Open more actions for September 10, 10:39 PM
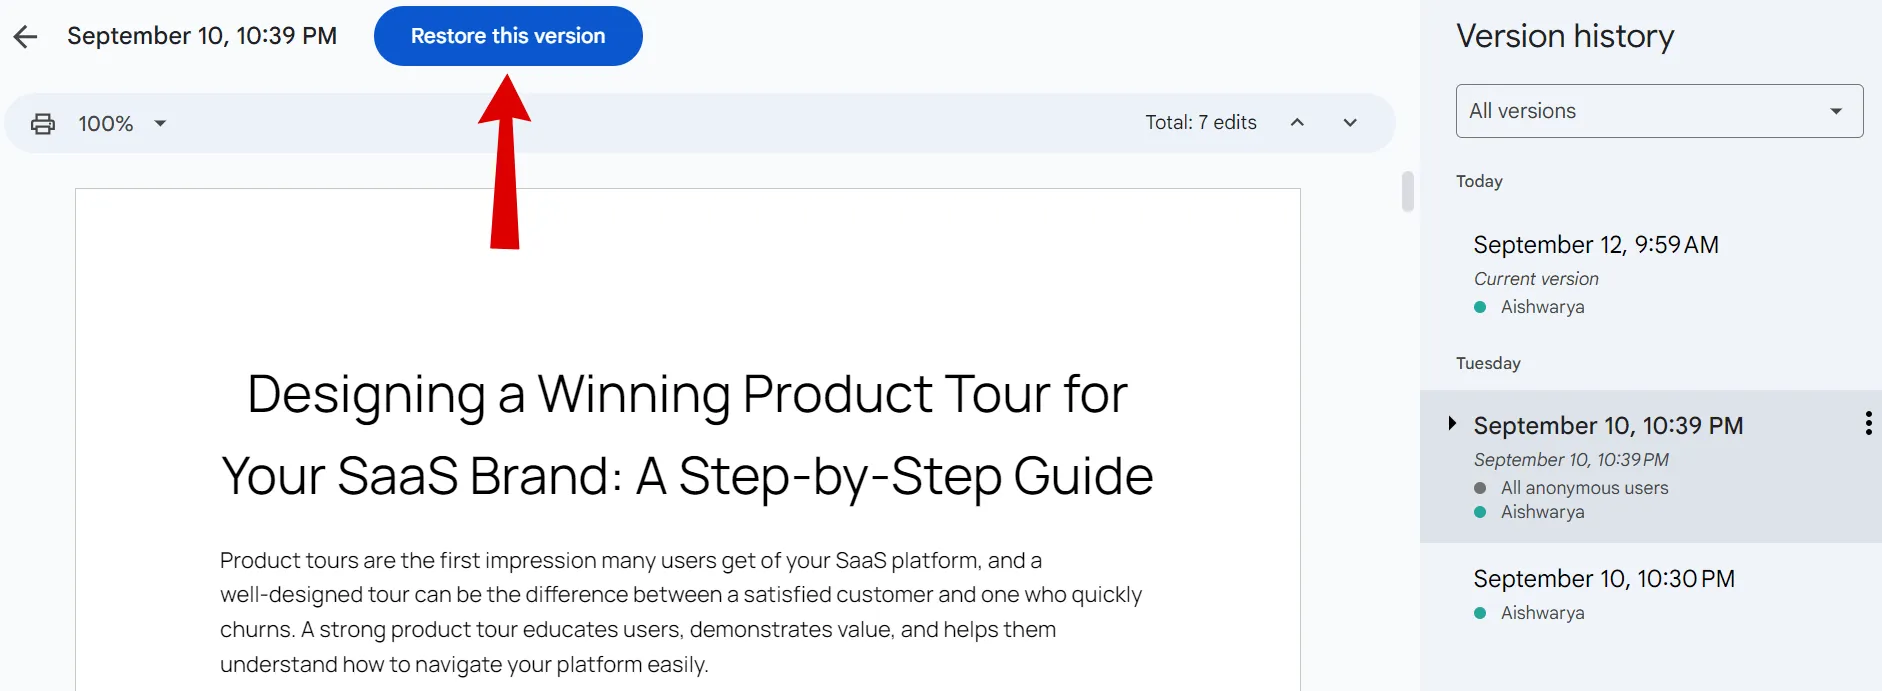 click(1868, 423)
